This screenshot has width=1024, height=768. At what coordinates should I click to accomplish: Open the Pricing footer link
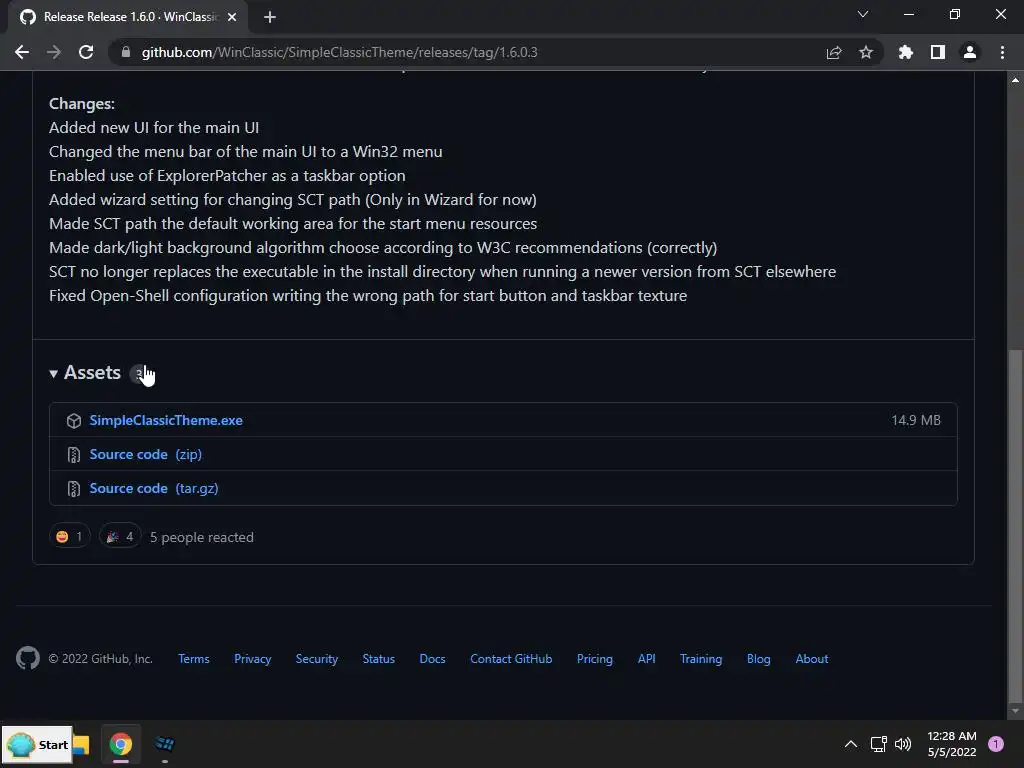coord(595,659)
